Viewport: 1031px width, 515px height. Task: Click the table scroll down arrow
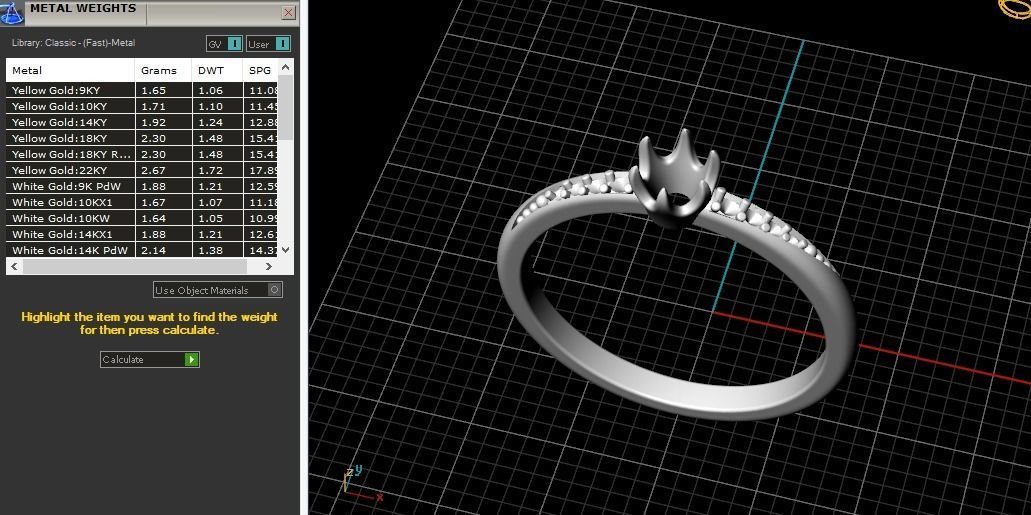pos(285,250)
